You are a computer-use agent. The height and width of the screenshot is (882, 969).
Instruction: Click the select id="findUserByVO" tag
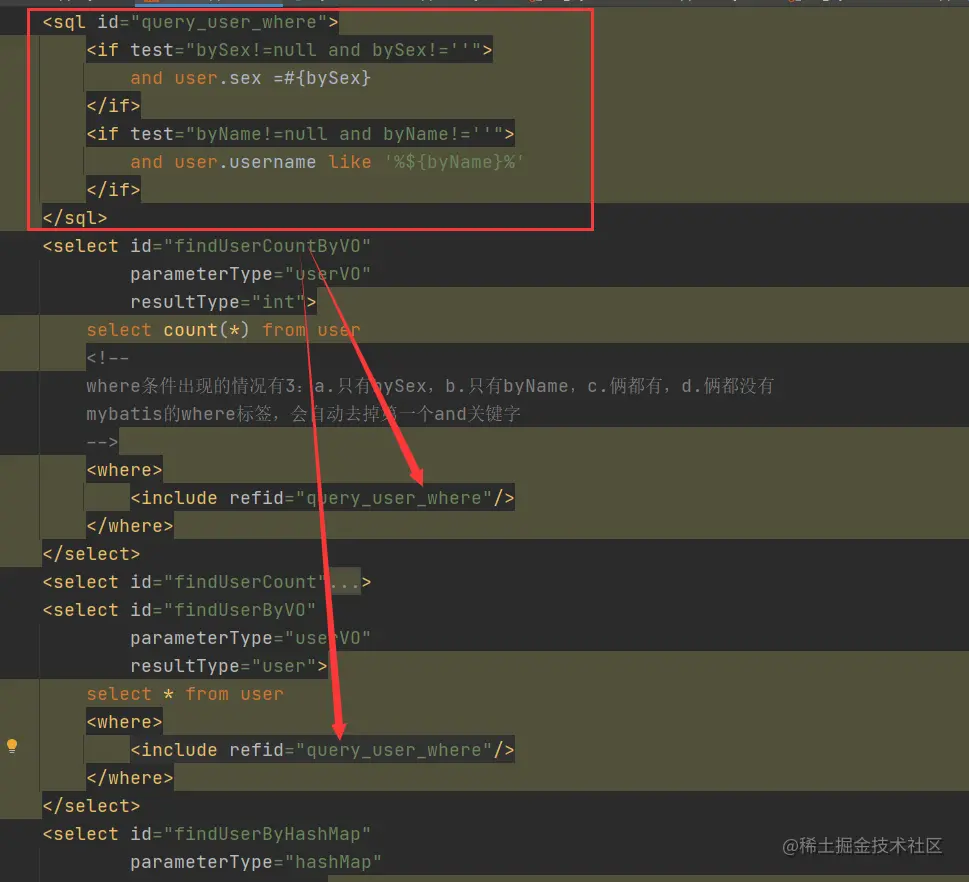pos(179,610)
